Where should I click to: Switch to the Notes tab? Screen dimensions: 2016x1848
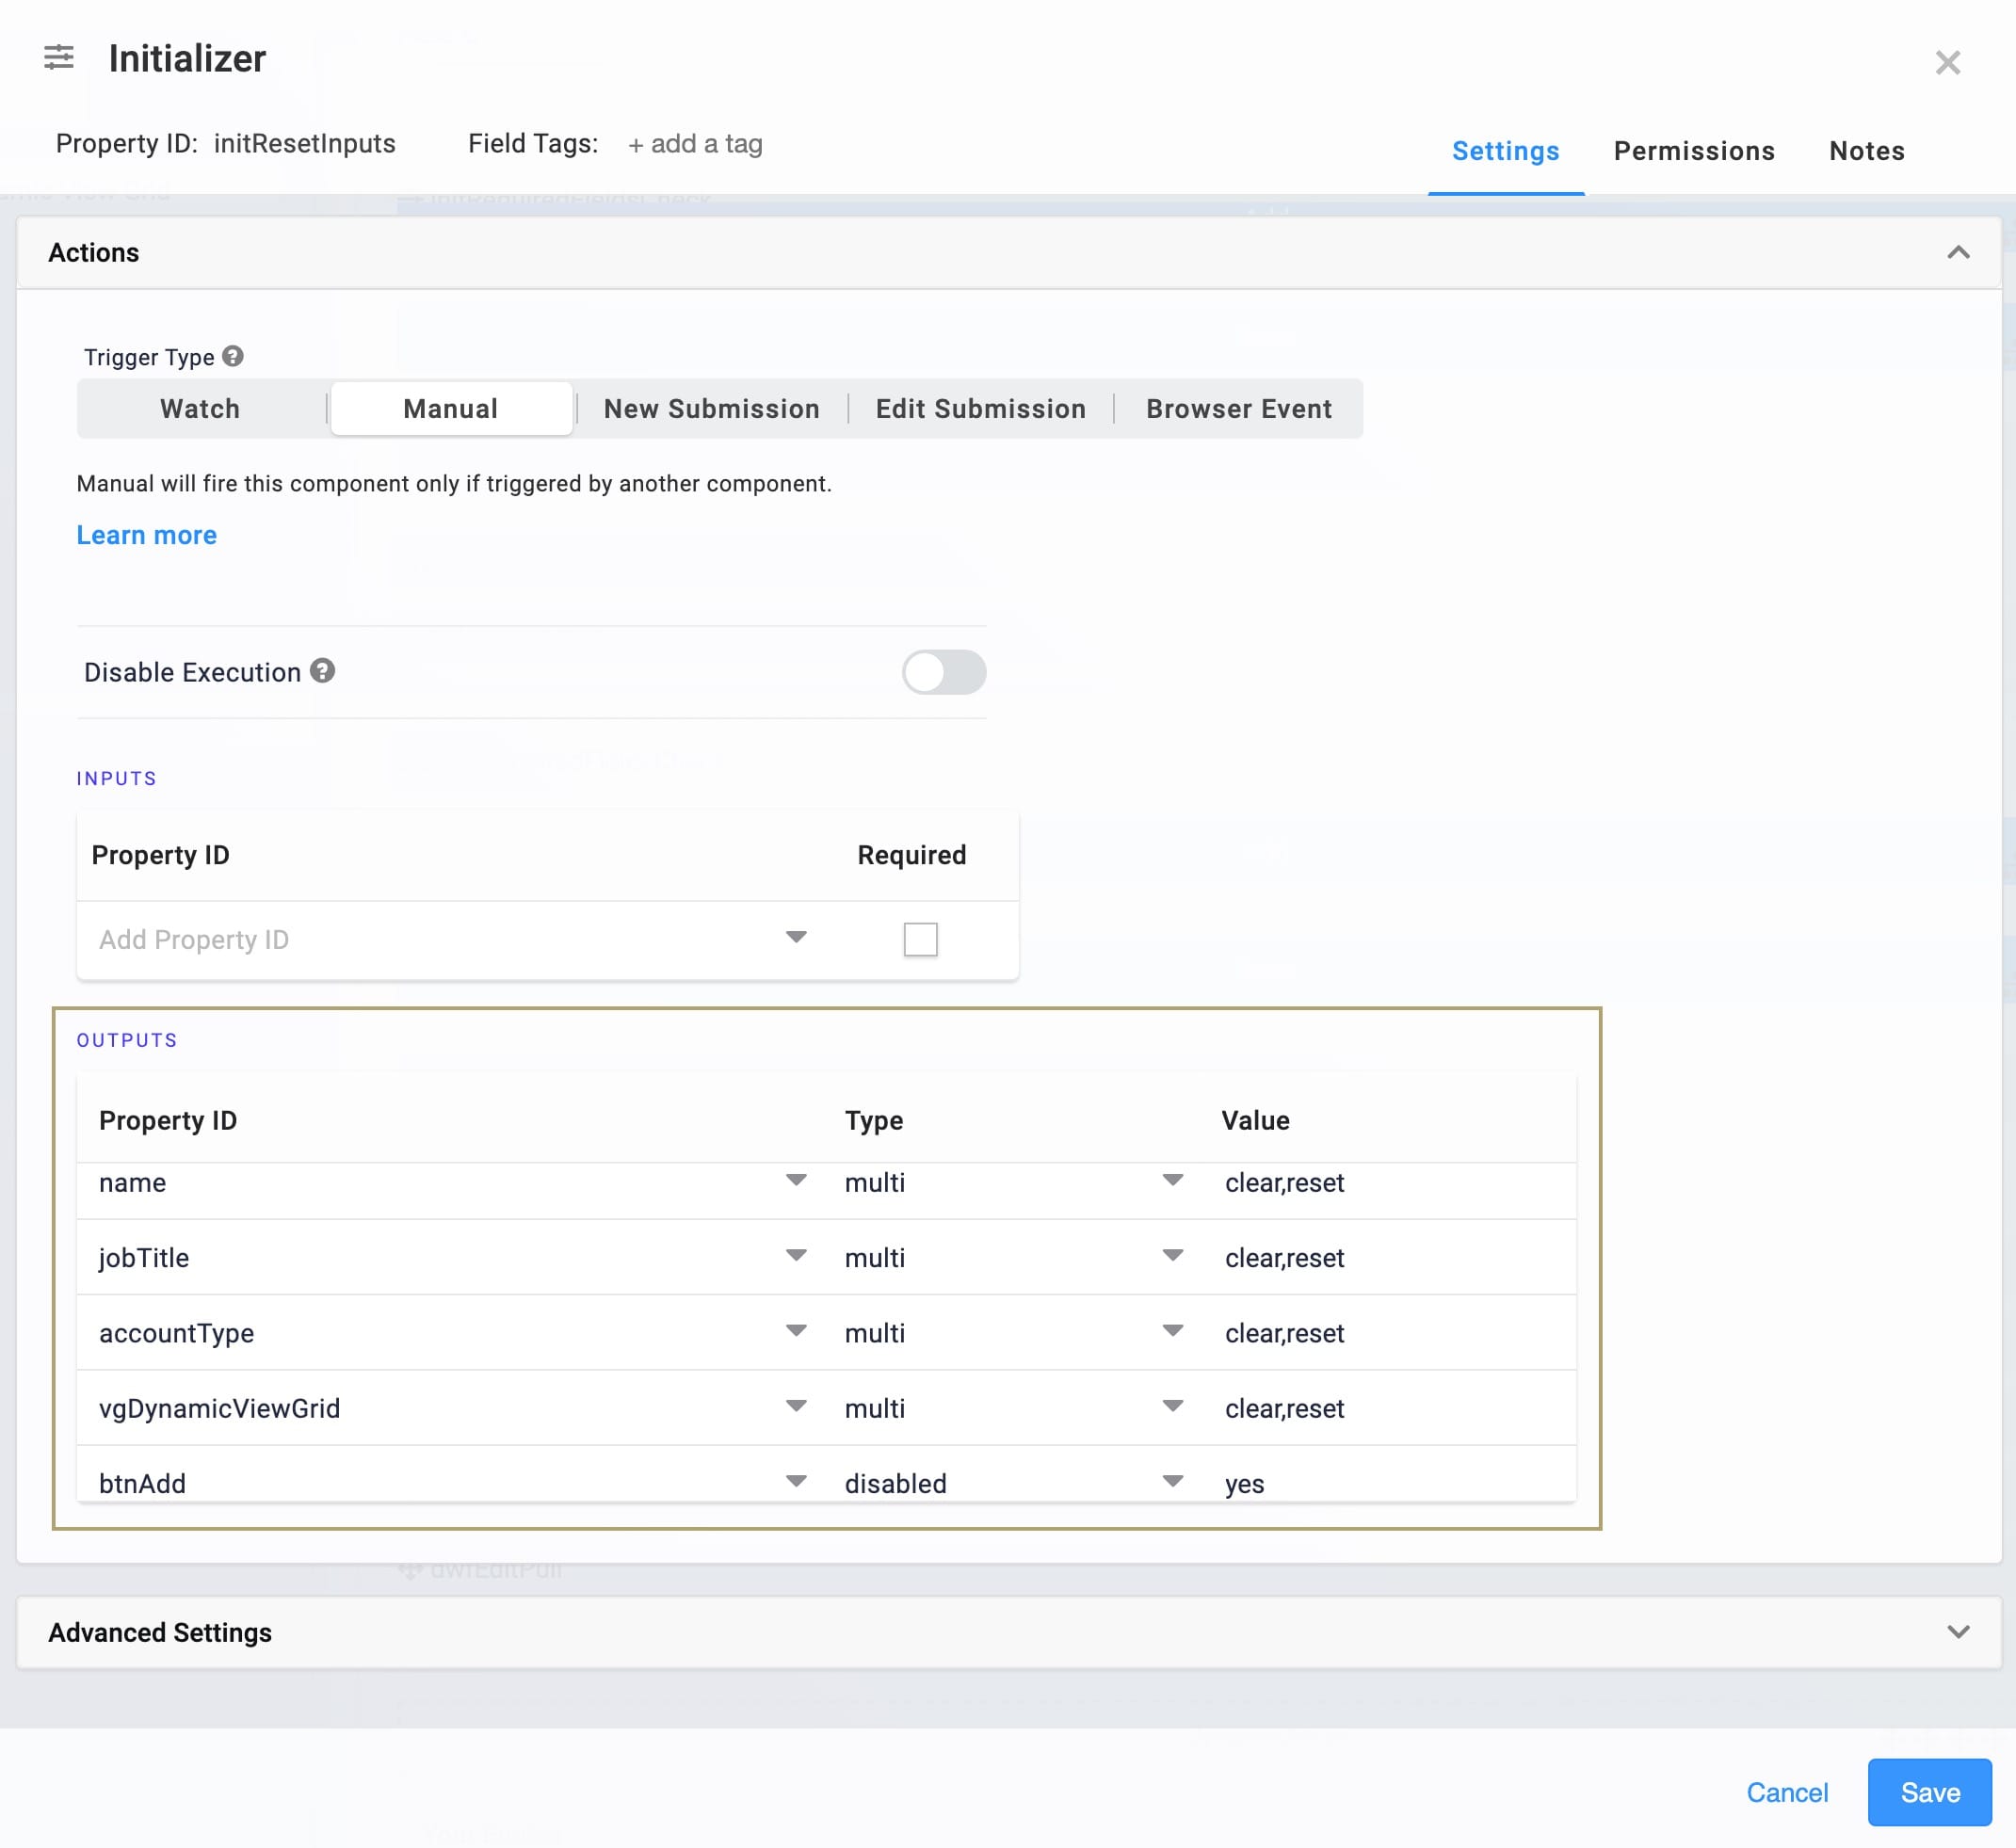[x=1866, y=151]
